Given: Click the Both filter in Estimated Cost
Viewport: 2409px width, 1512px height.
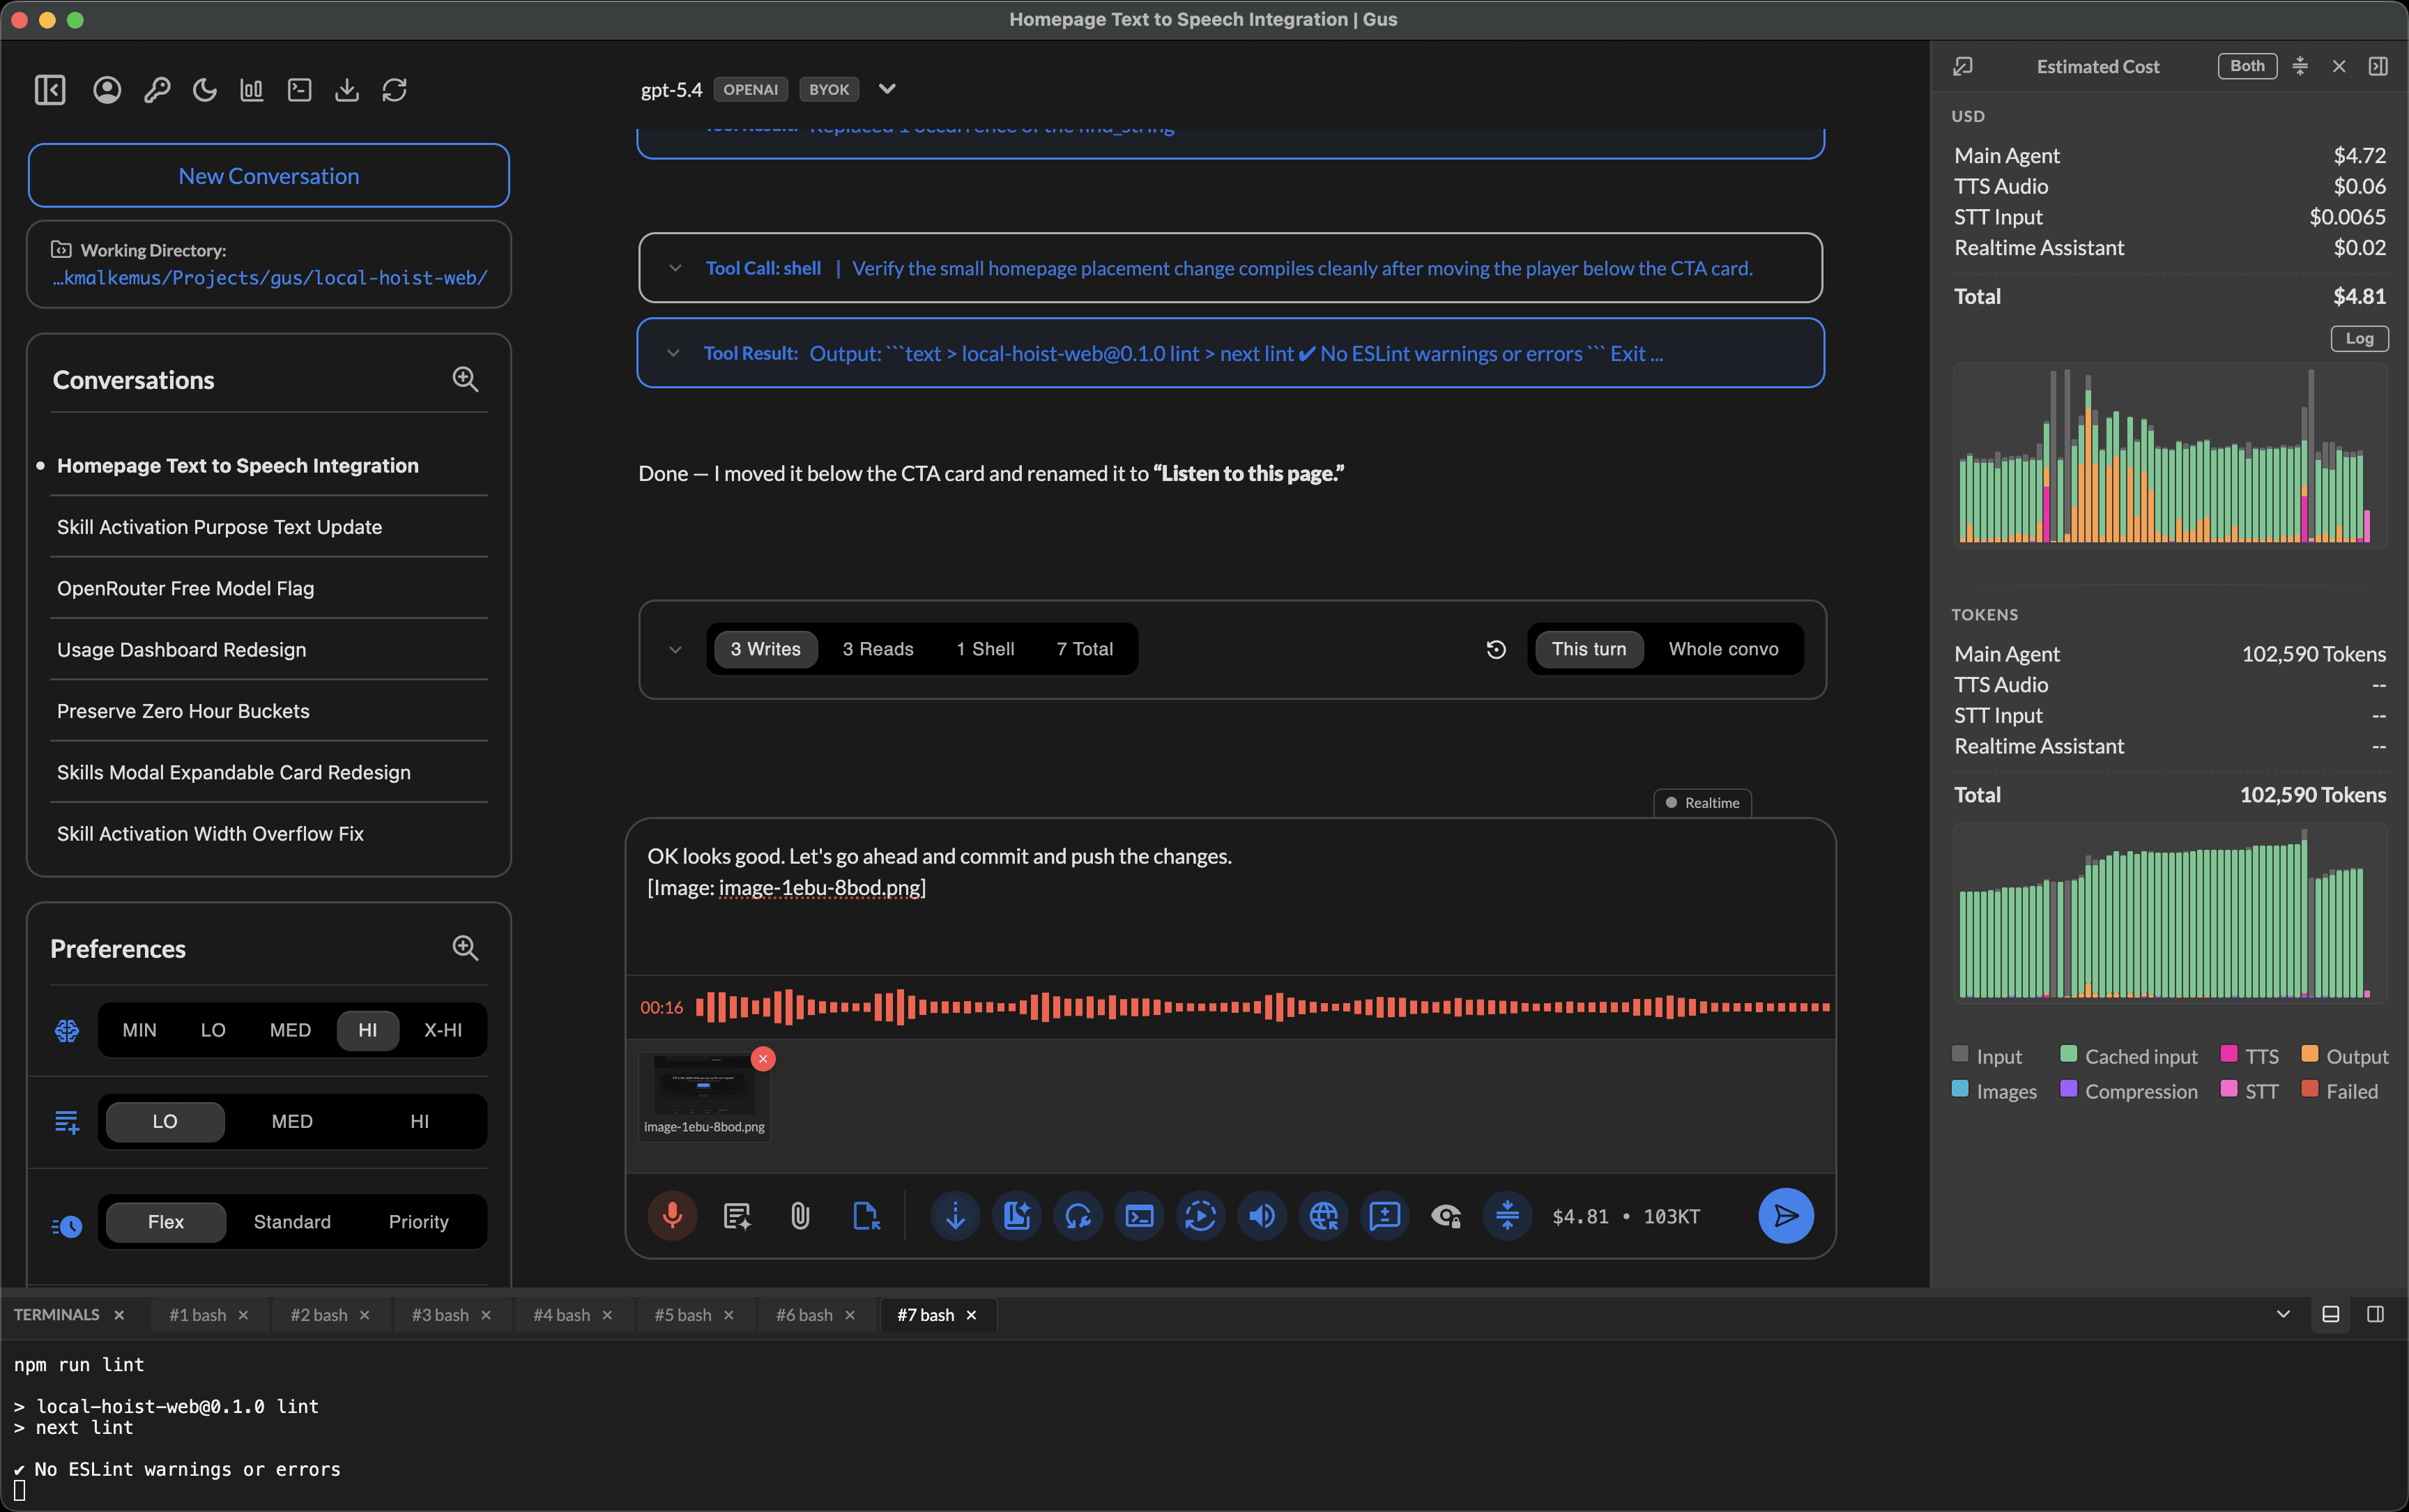Looking at the screenshot, I should (2247, 66).
